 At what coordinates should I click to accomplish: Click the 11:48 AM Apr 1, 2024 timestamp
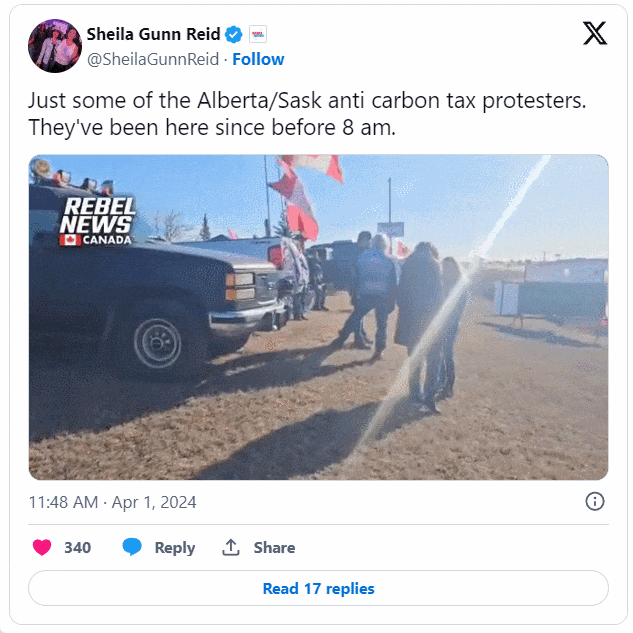112,502
